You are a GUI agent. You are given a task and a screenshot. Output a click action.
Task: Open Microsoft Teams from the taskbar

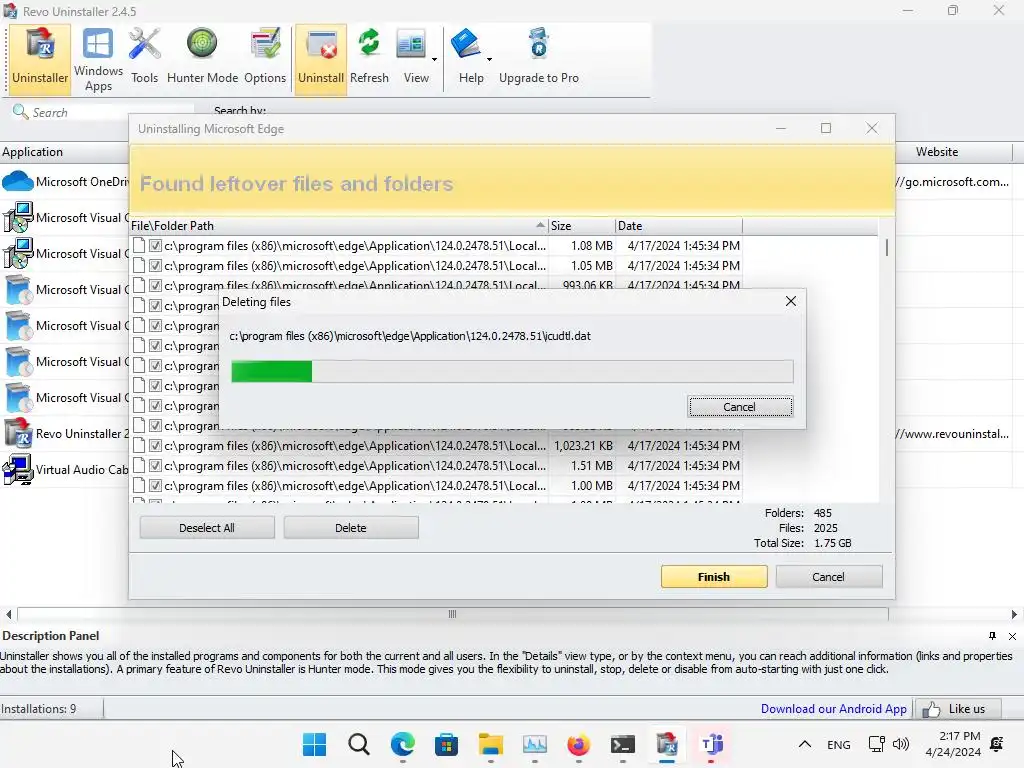pyautogui.click(x=711, y=744)
